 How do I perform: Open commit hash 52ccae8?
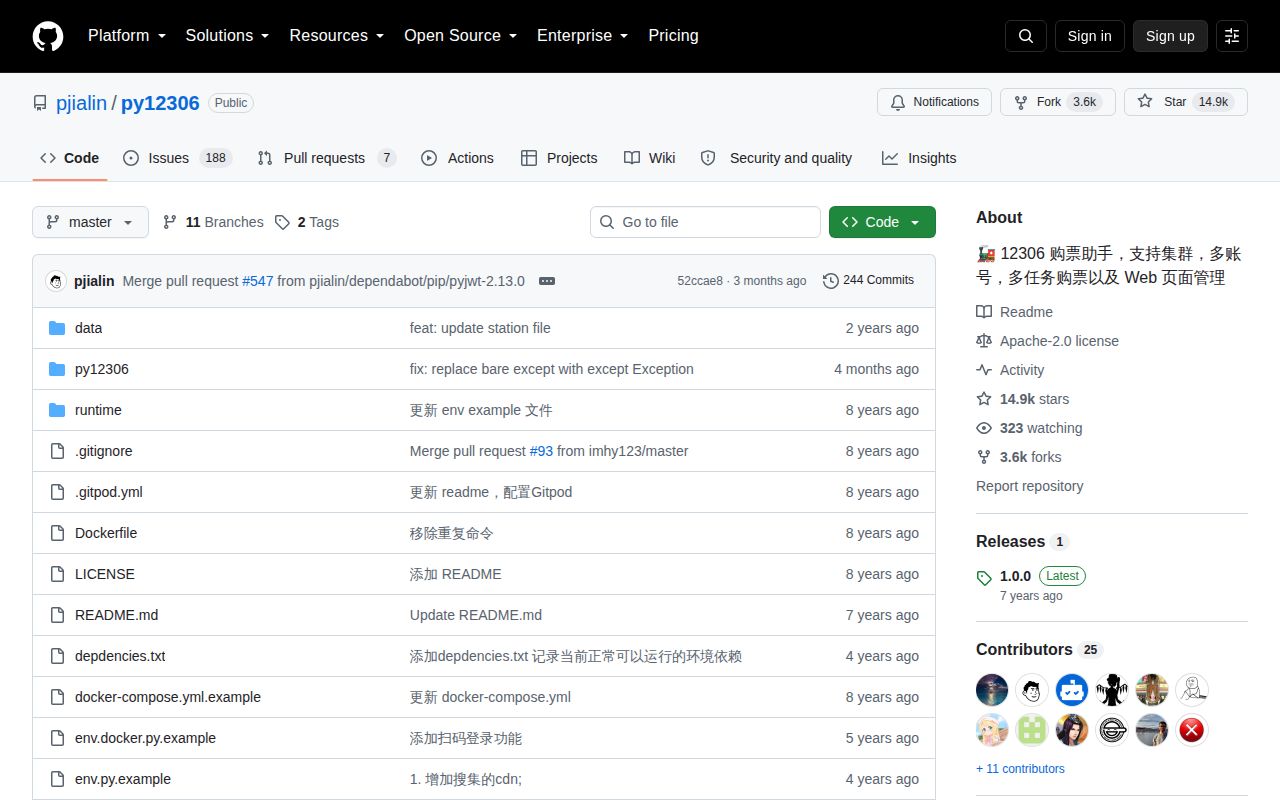[700, 281]
